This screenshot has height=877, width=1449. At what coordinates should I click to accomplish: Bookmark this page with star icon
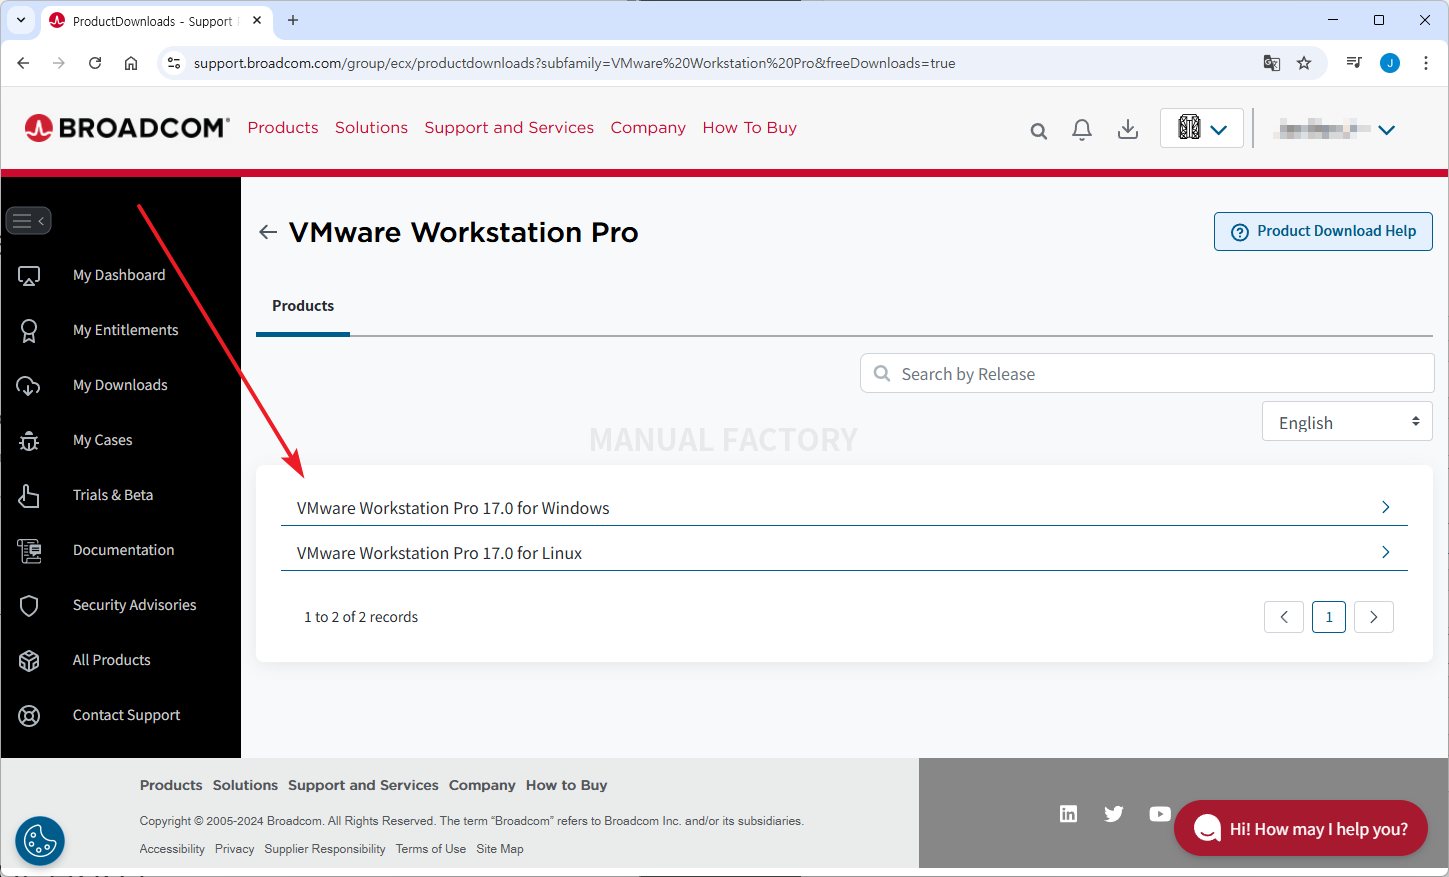[1304, 63]
